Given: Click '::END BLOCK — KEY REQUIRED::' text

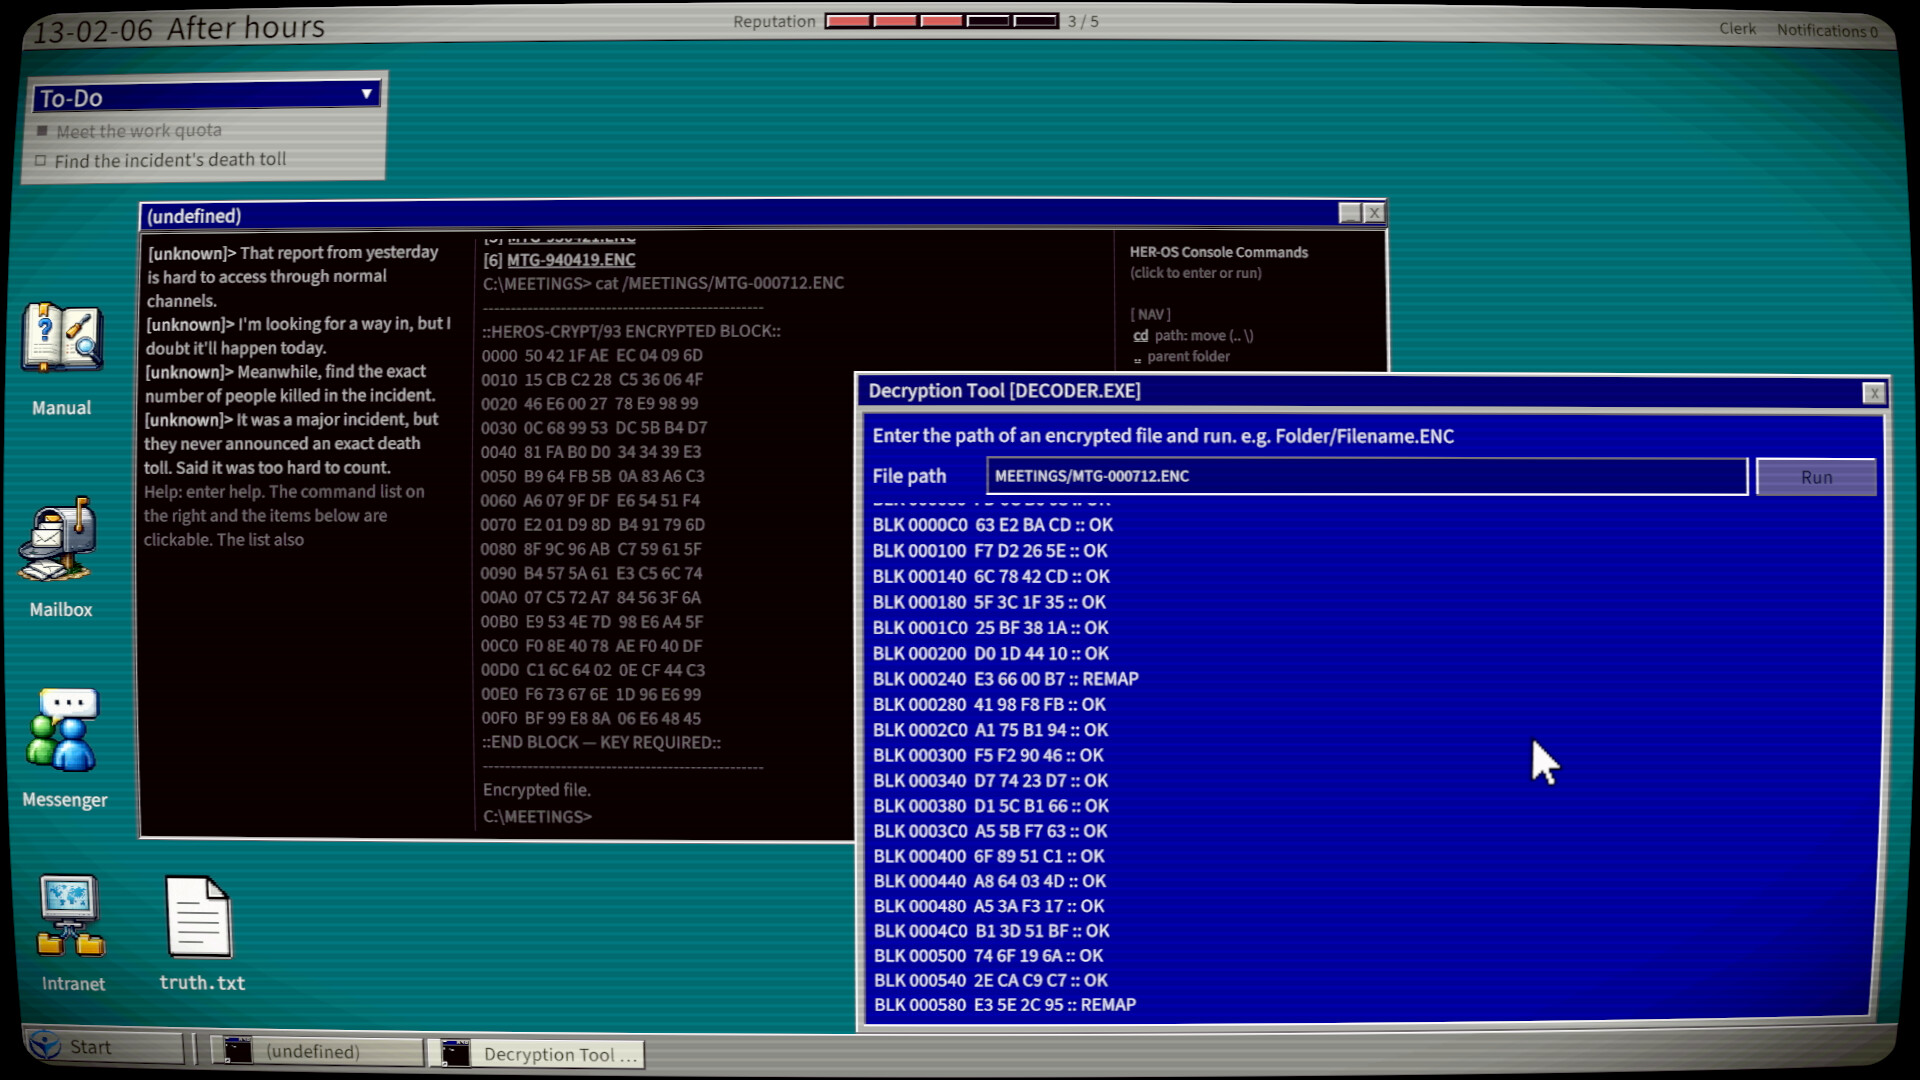Looking at the screenshot, I should coord(601,743).
